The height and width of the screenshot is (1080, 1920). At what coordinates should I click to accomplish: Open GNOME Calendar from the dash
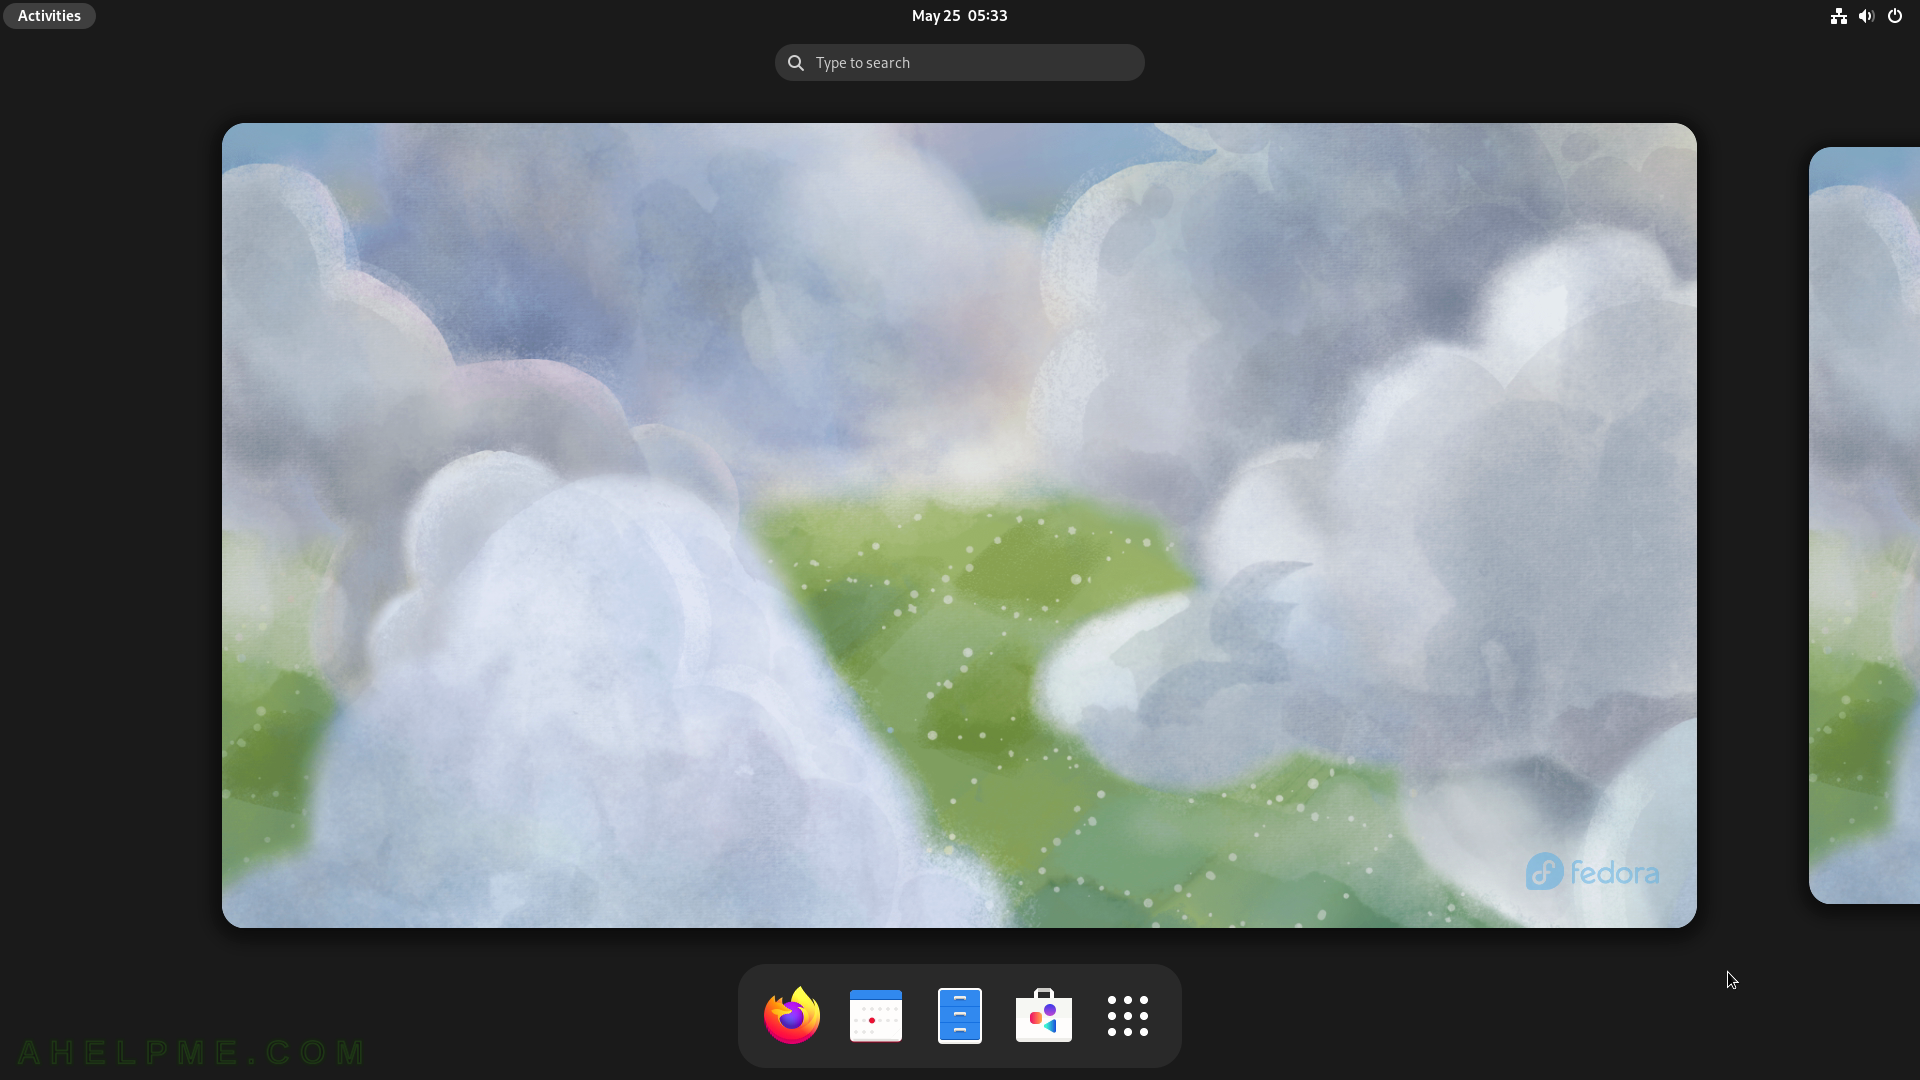(x=876, y=1016)
